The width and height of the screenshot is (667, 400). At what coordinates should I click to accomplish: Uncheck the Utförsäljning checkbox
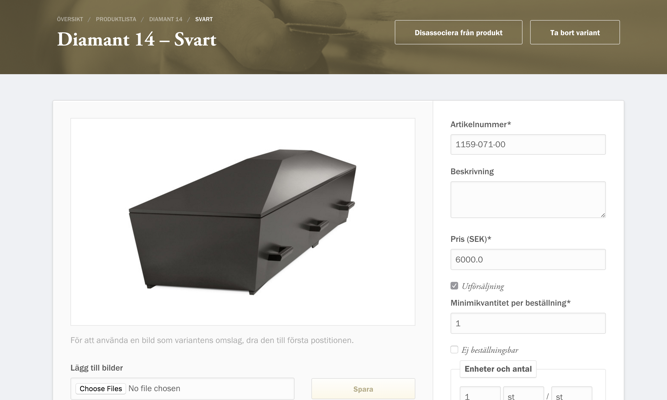click(454, 286)
